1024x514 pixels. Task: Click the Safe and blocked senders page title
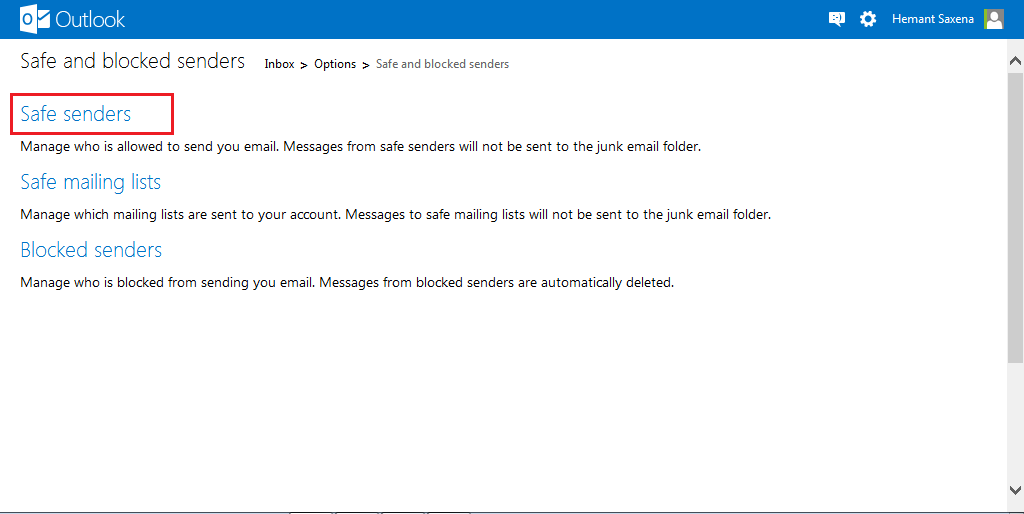point(132,62)
